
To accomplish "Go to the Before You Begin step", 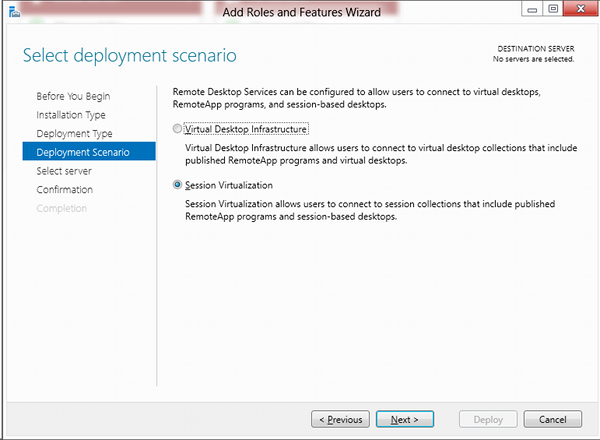I will pyautogui.click(x=73, y=96).
